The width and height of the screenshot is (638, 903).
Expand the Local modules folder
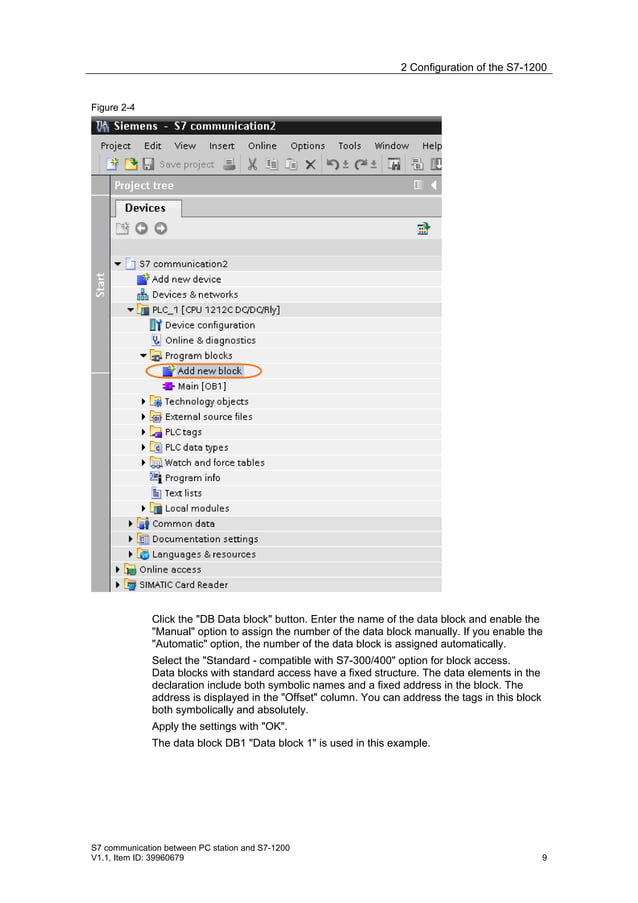(143, 509)
